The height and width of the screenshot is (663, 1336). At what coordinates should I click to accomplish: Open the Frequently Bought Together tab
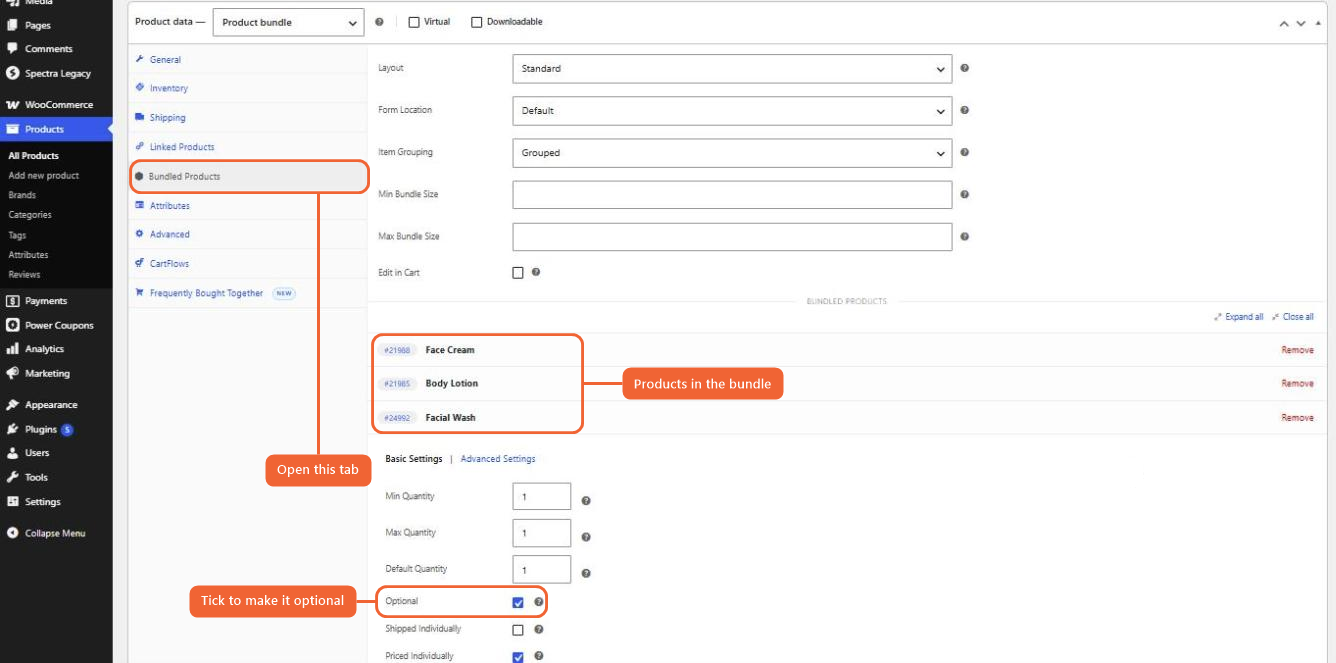[206, 293]
